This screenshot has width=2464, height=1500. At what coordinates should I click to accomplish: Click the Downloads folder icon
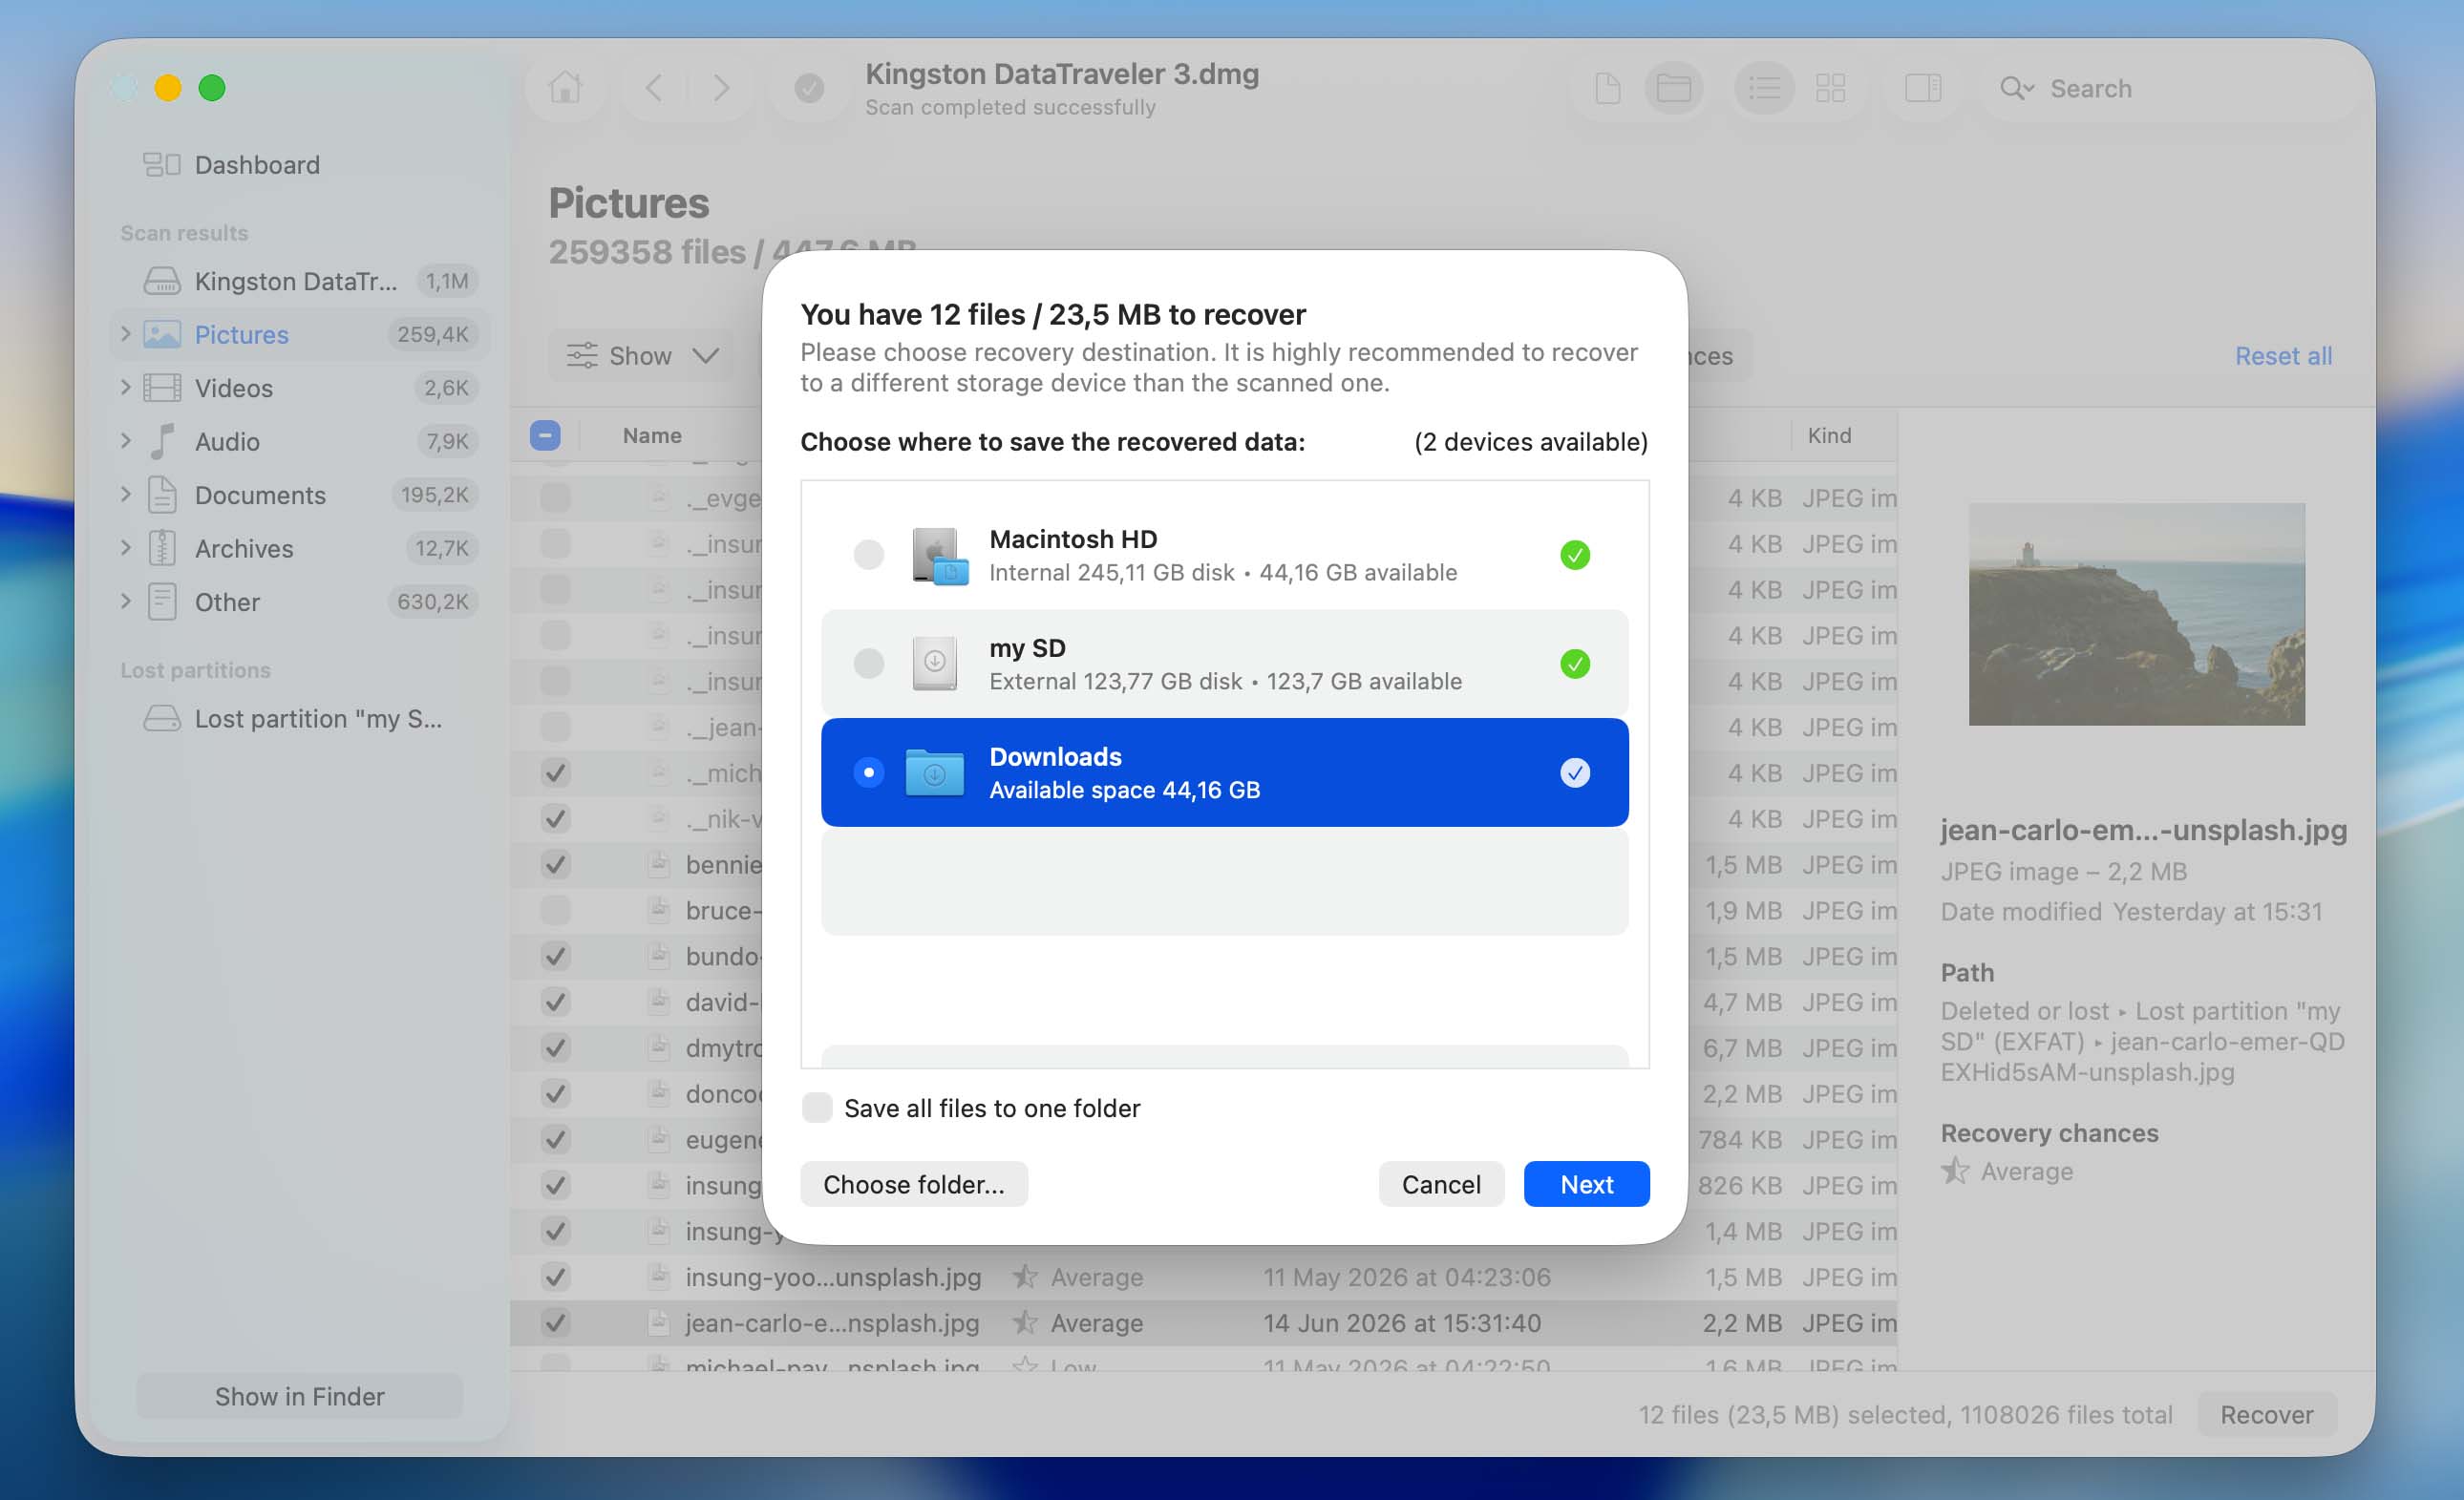[934, 772]
